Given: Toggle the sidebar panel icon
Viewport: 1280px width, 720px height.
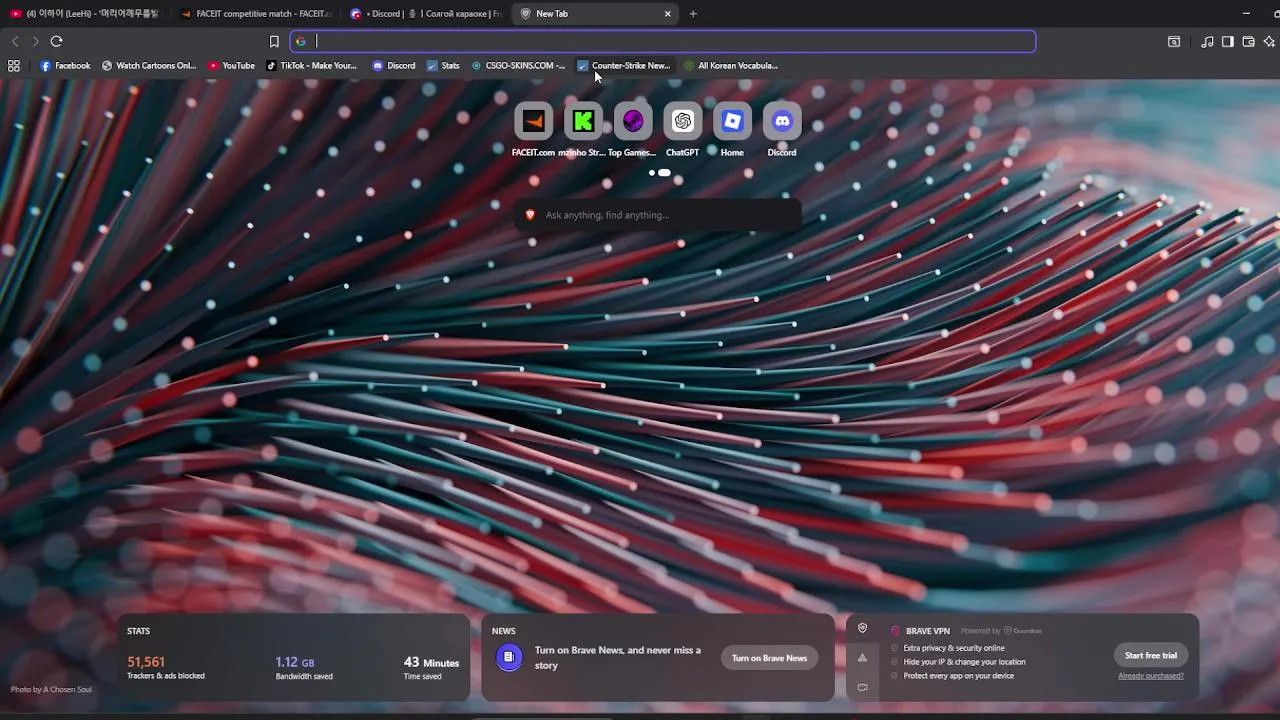Looking at the screenshot, I should pos(1228,41).
